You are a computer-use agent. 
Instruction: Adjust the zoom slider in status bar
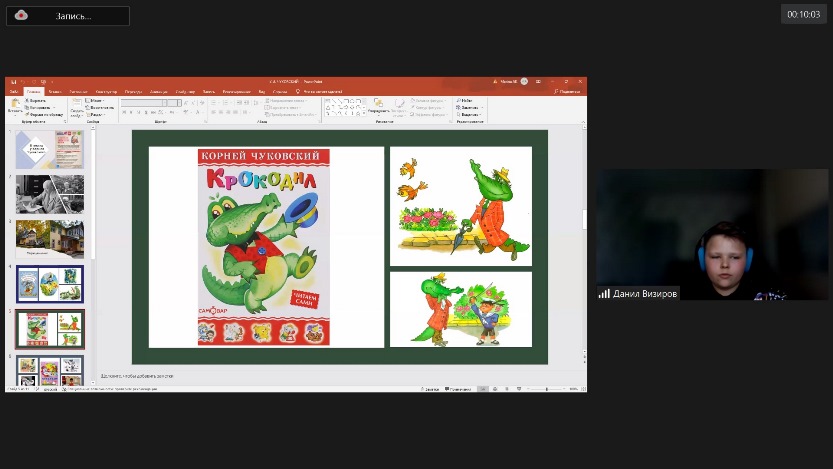click(x=546, y=388)
